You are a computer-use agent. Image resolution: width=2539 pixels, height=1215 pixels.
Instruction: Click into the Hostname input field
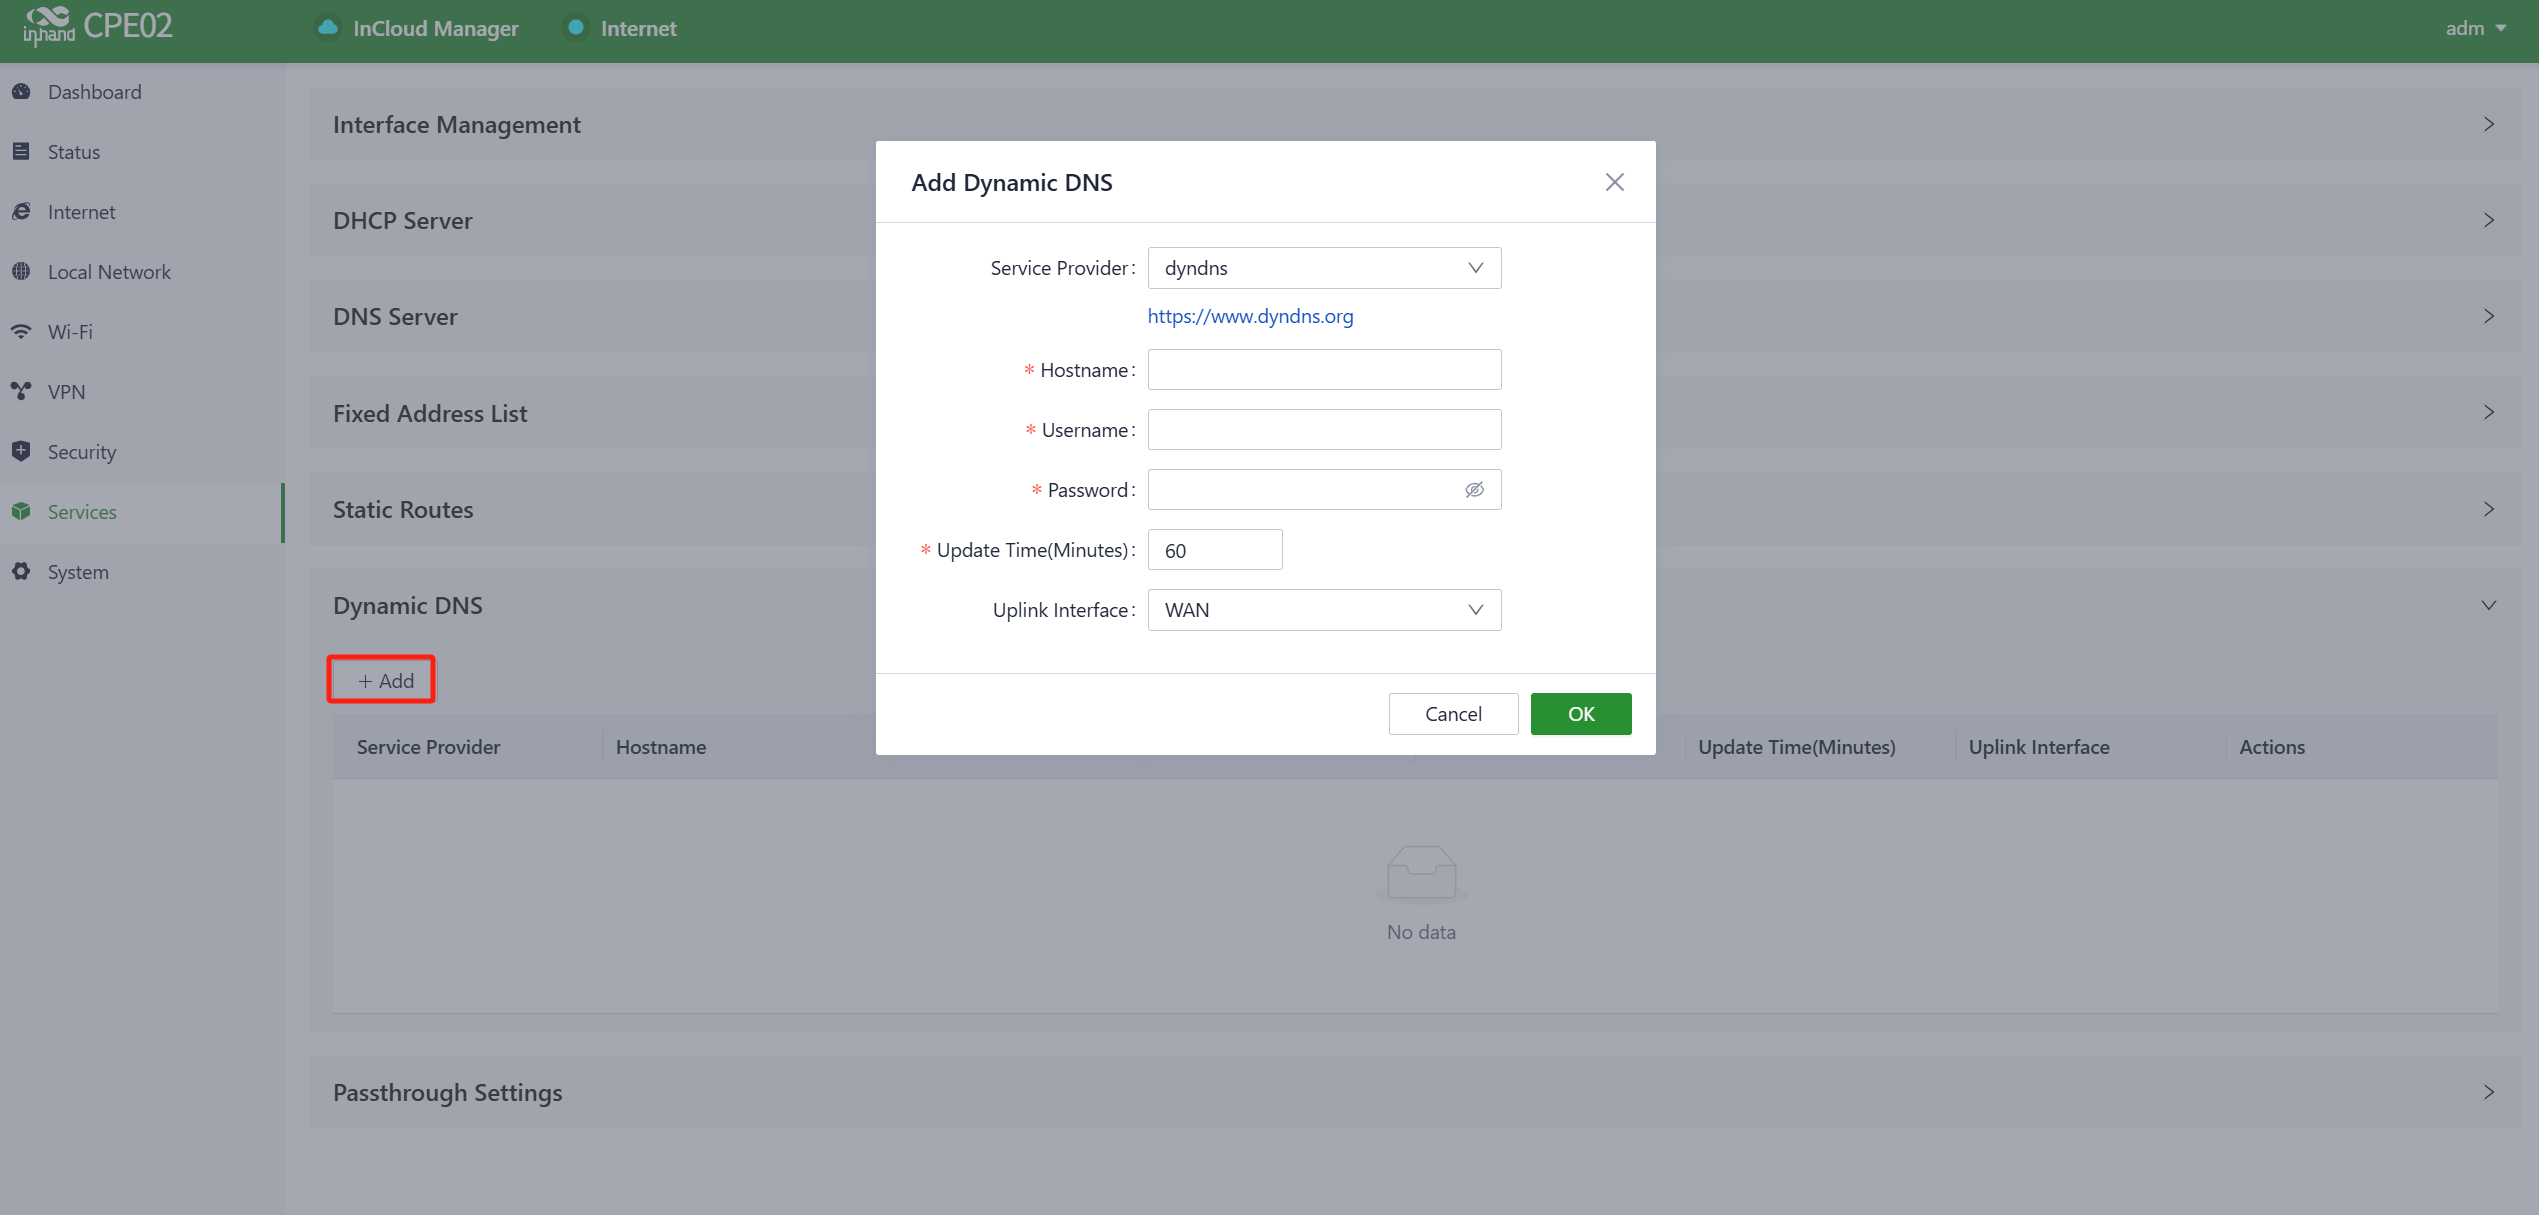[1323, 370]
